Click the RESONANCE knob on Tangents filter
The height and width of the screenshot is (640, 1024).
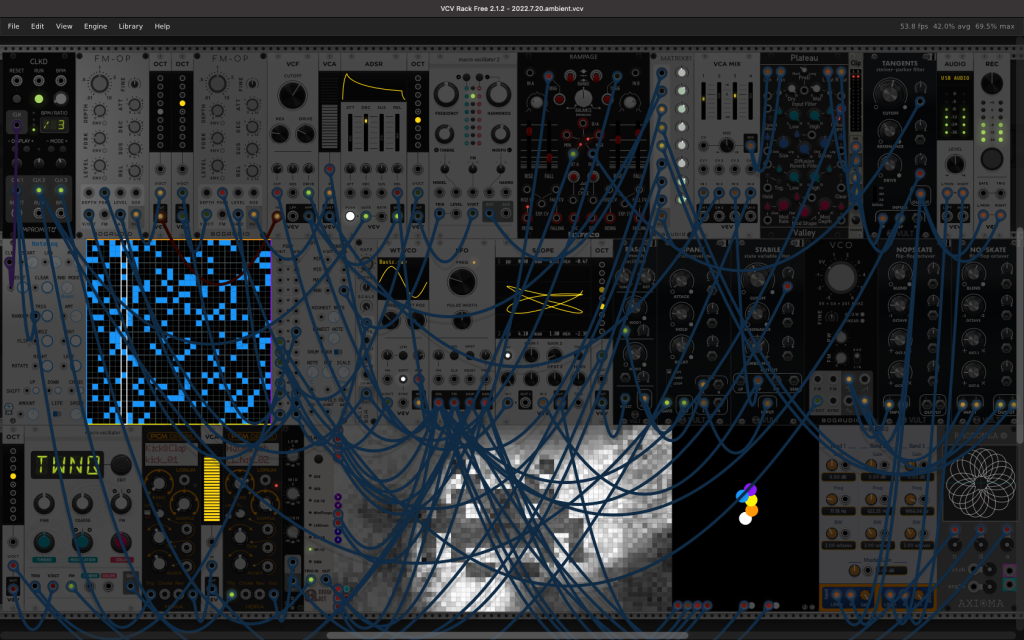(889, 129)
